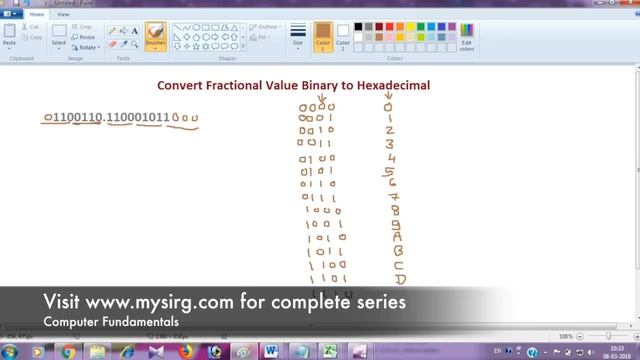Click the Crop button
The height and width of the screenshot is (360, 640).
(82, 27)
